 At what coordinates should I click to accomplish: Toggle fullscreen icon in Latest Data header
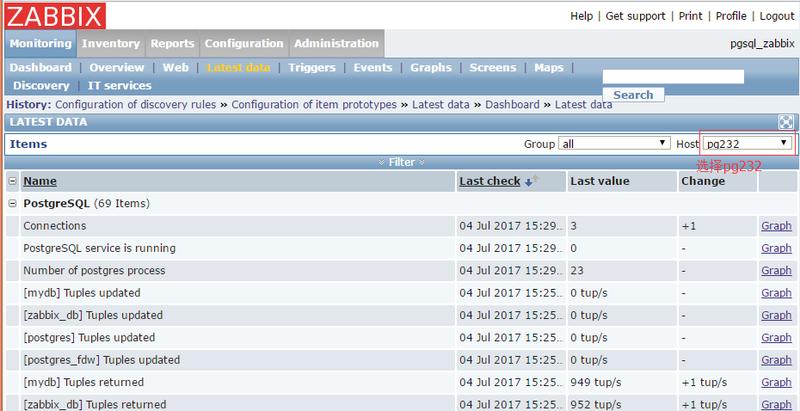[786, 122]
